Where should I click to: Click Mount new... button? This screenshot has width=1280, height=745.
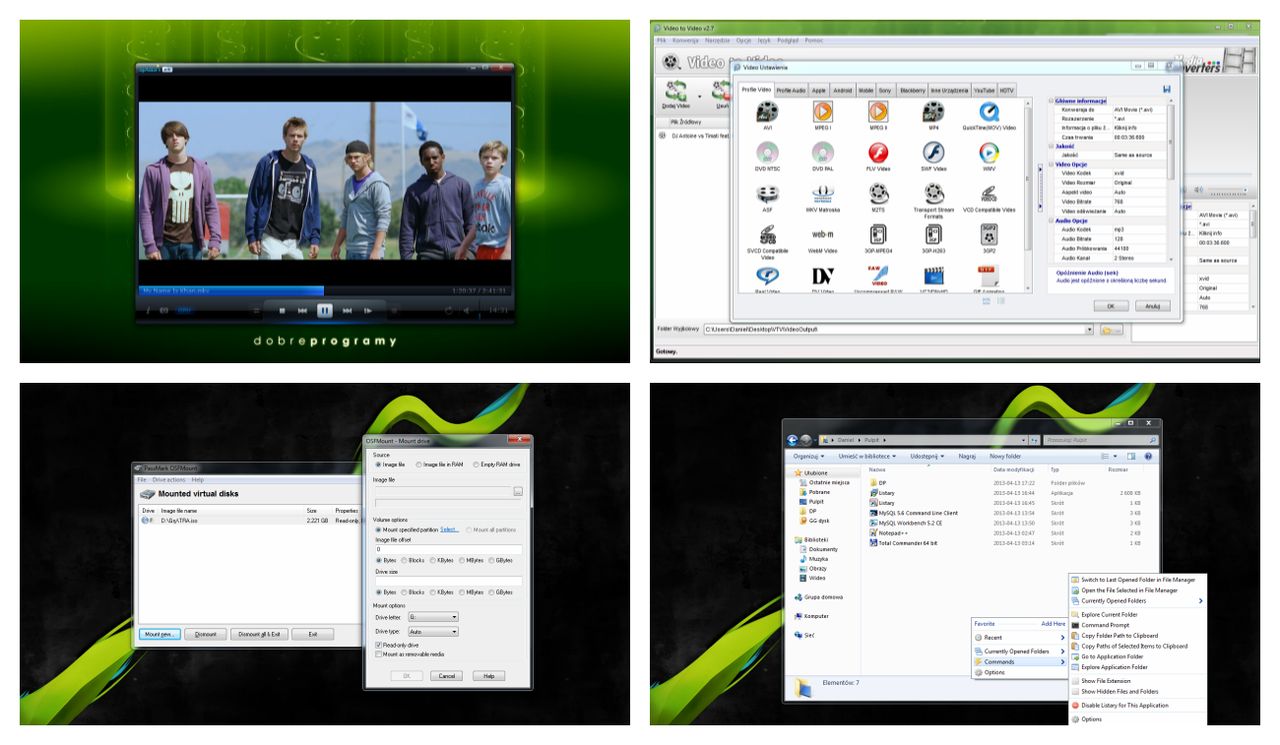(x=159, y=634)
